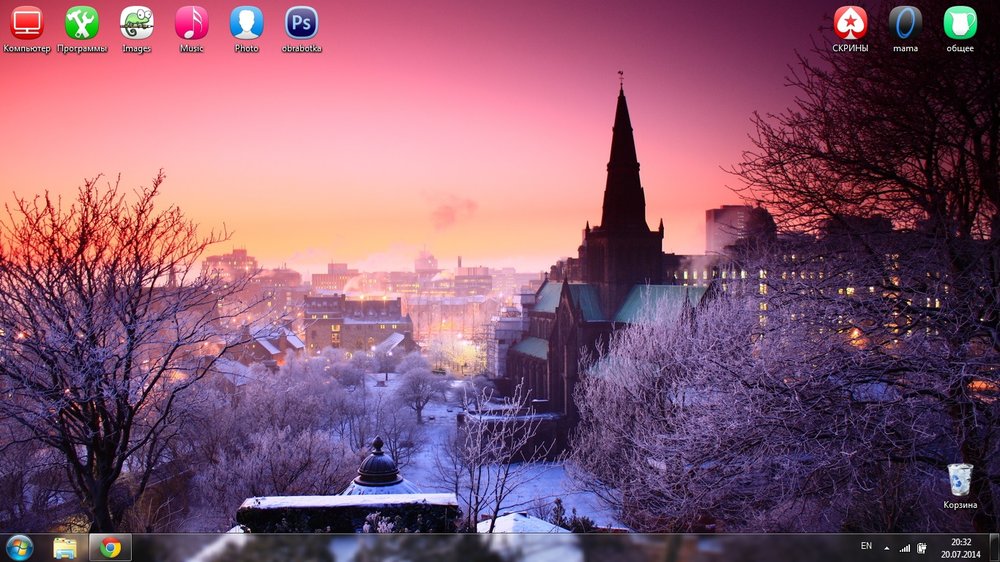Click the battery power tray icon
Viewport: 1000px width, 562px height.
tap(921, 548)
